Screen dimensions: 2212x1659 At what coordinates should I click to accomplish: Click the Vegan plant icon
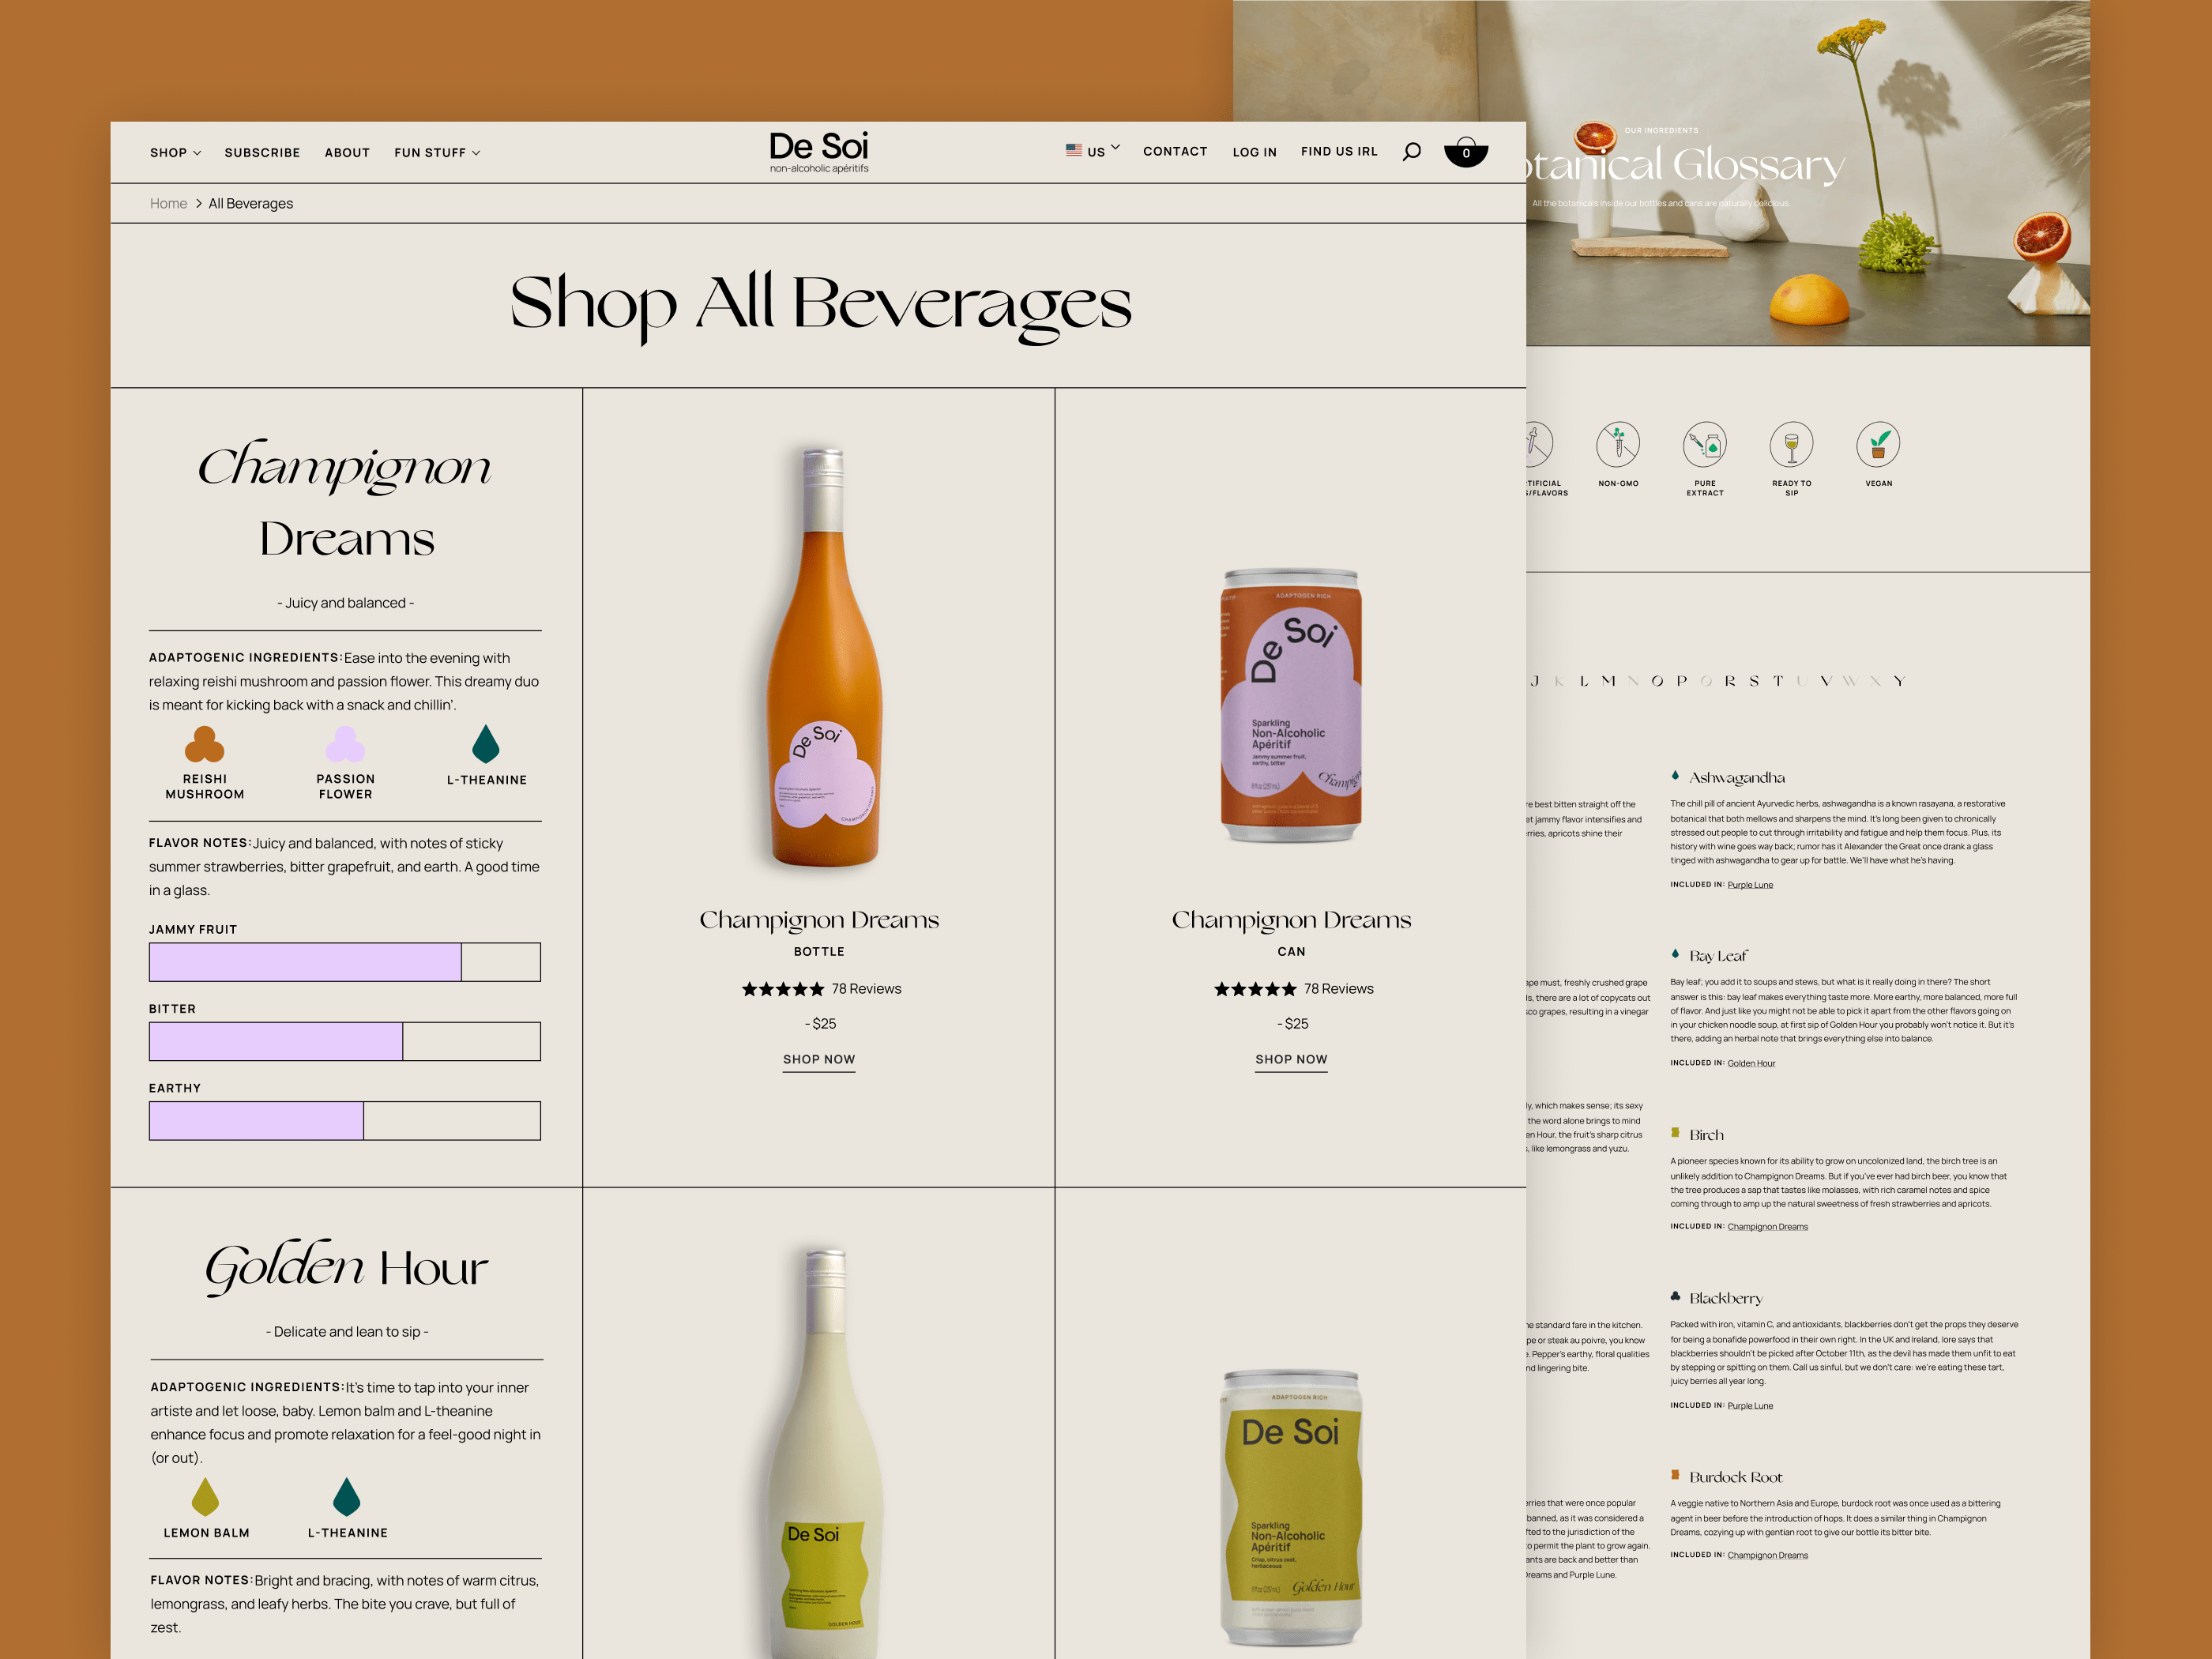(x=1878, y=444)
